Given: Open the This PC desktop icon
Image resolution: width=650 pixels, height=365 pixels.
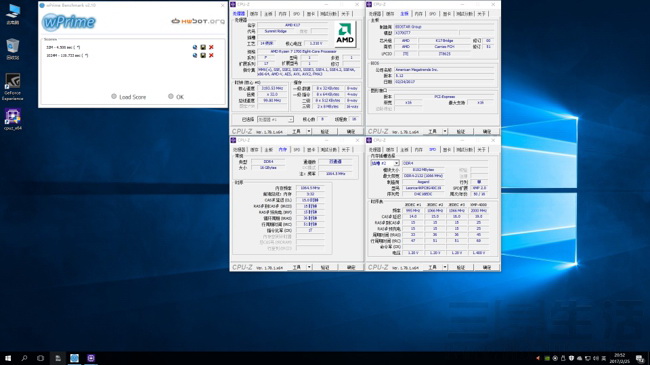Looking at the screenshot, I should click(13, 14).
